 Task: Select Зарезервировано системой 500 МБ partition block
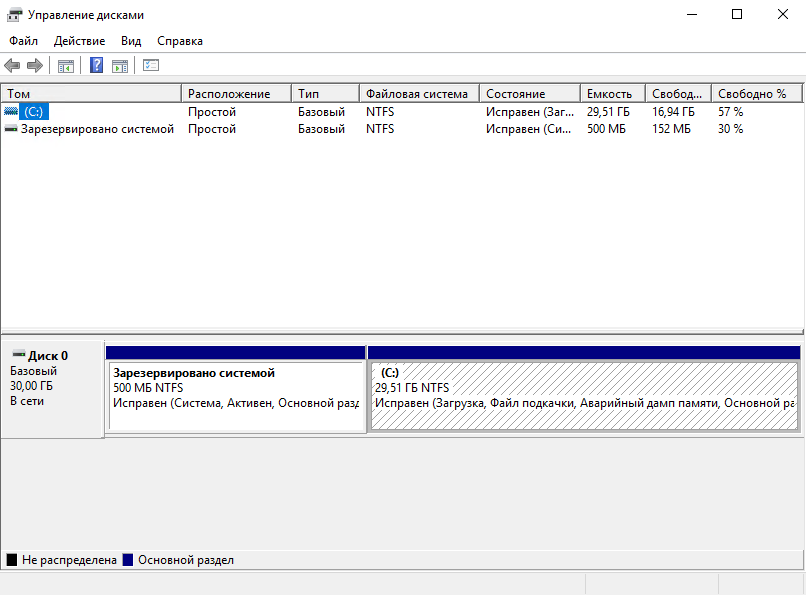[x=236, y=396]
